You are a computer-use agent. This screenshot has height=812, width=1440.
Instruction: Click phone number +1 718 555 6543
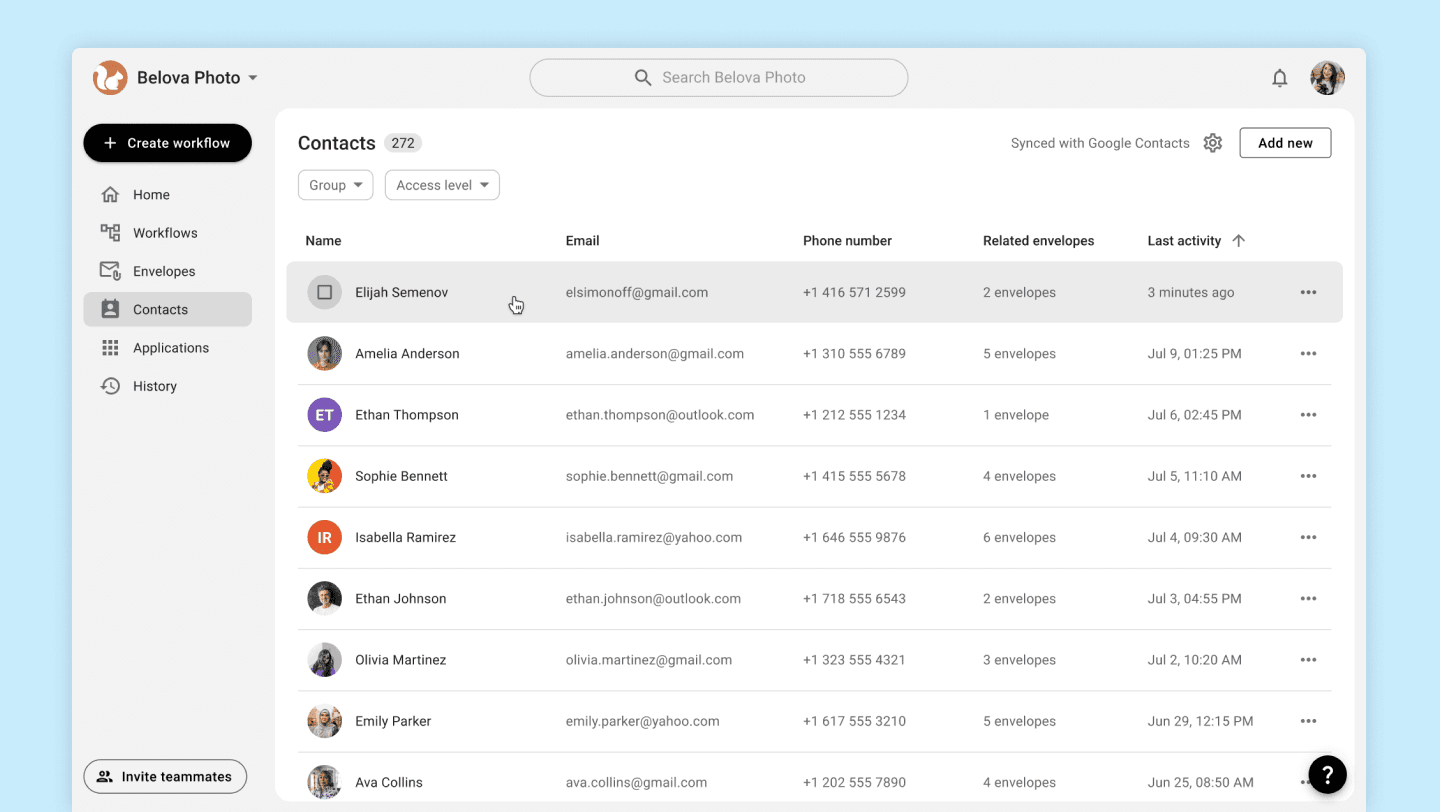[854, 599]
